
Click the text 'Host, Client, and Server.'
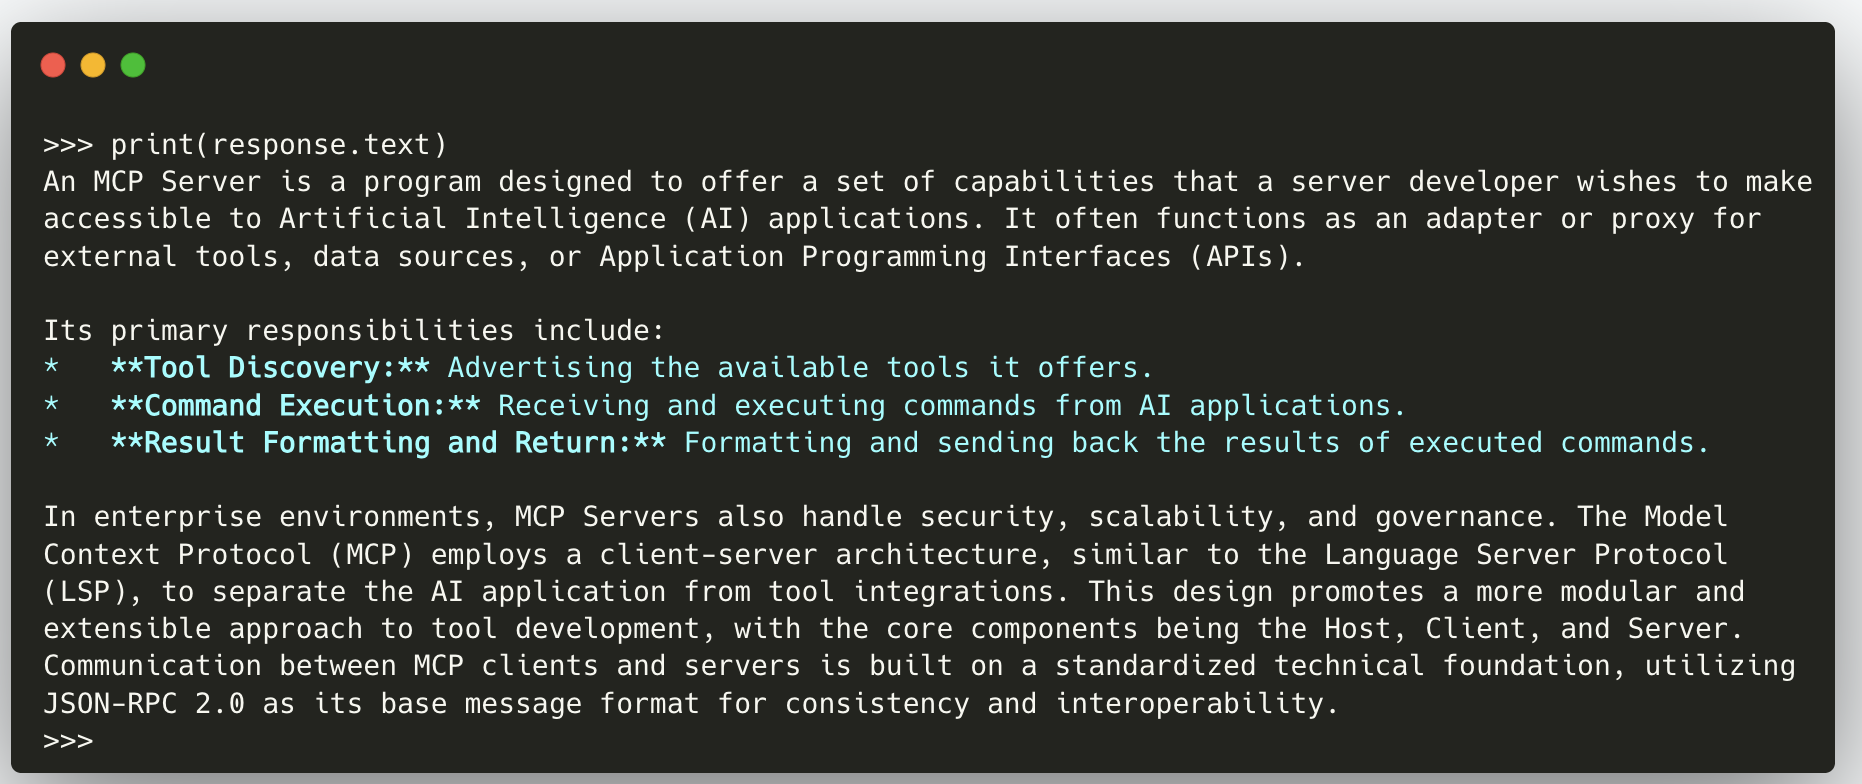click(1534, 629)
